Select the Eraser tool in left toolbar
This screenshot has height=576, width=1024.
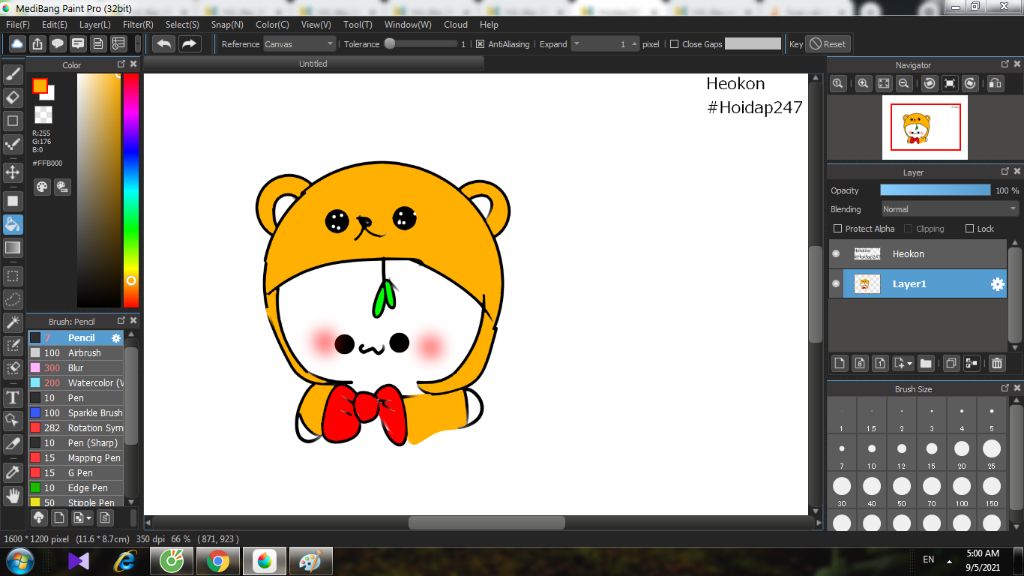point(13,97)
